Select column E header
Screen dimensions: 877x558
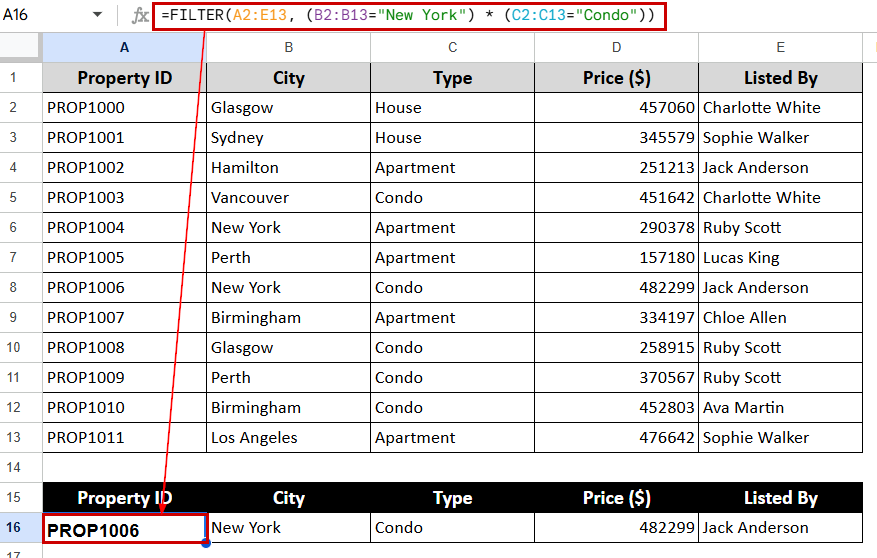point(780,48)
